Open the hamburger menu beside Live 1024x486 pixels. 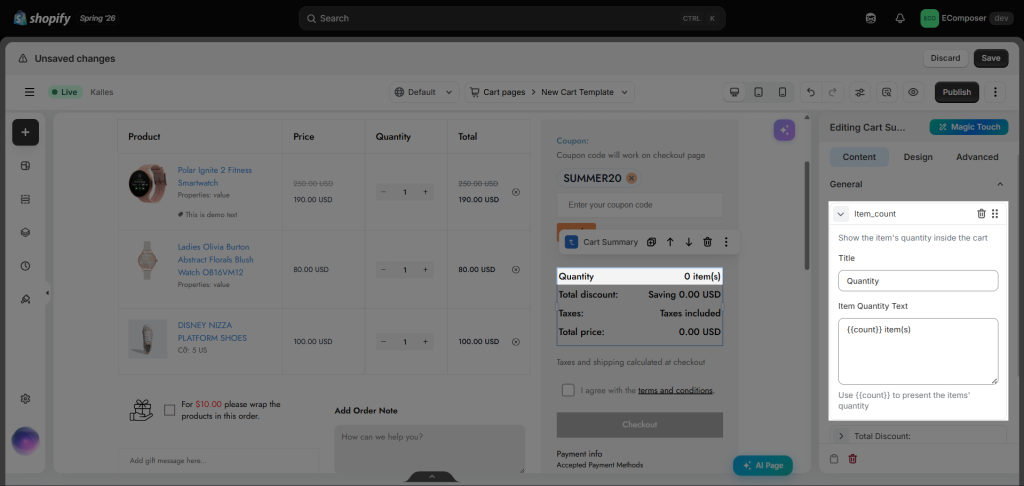(29, 92)
